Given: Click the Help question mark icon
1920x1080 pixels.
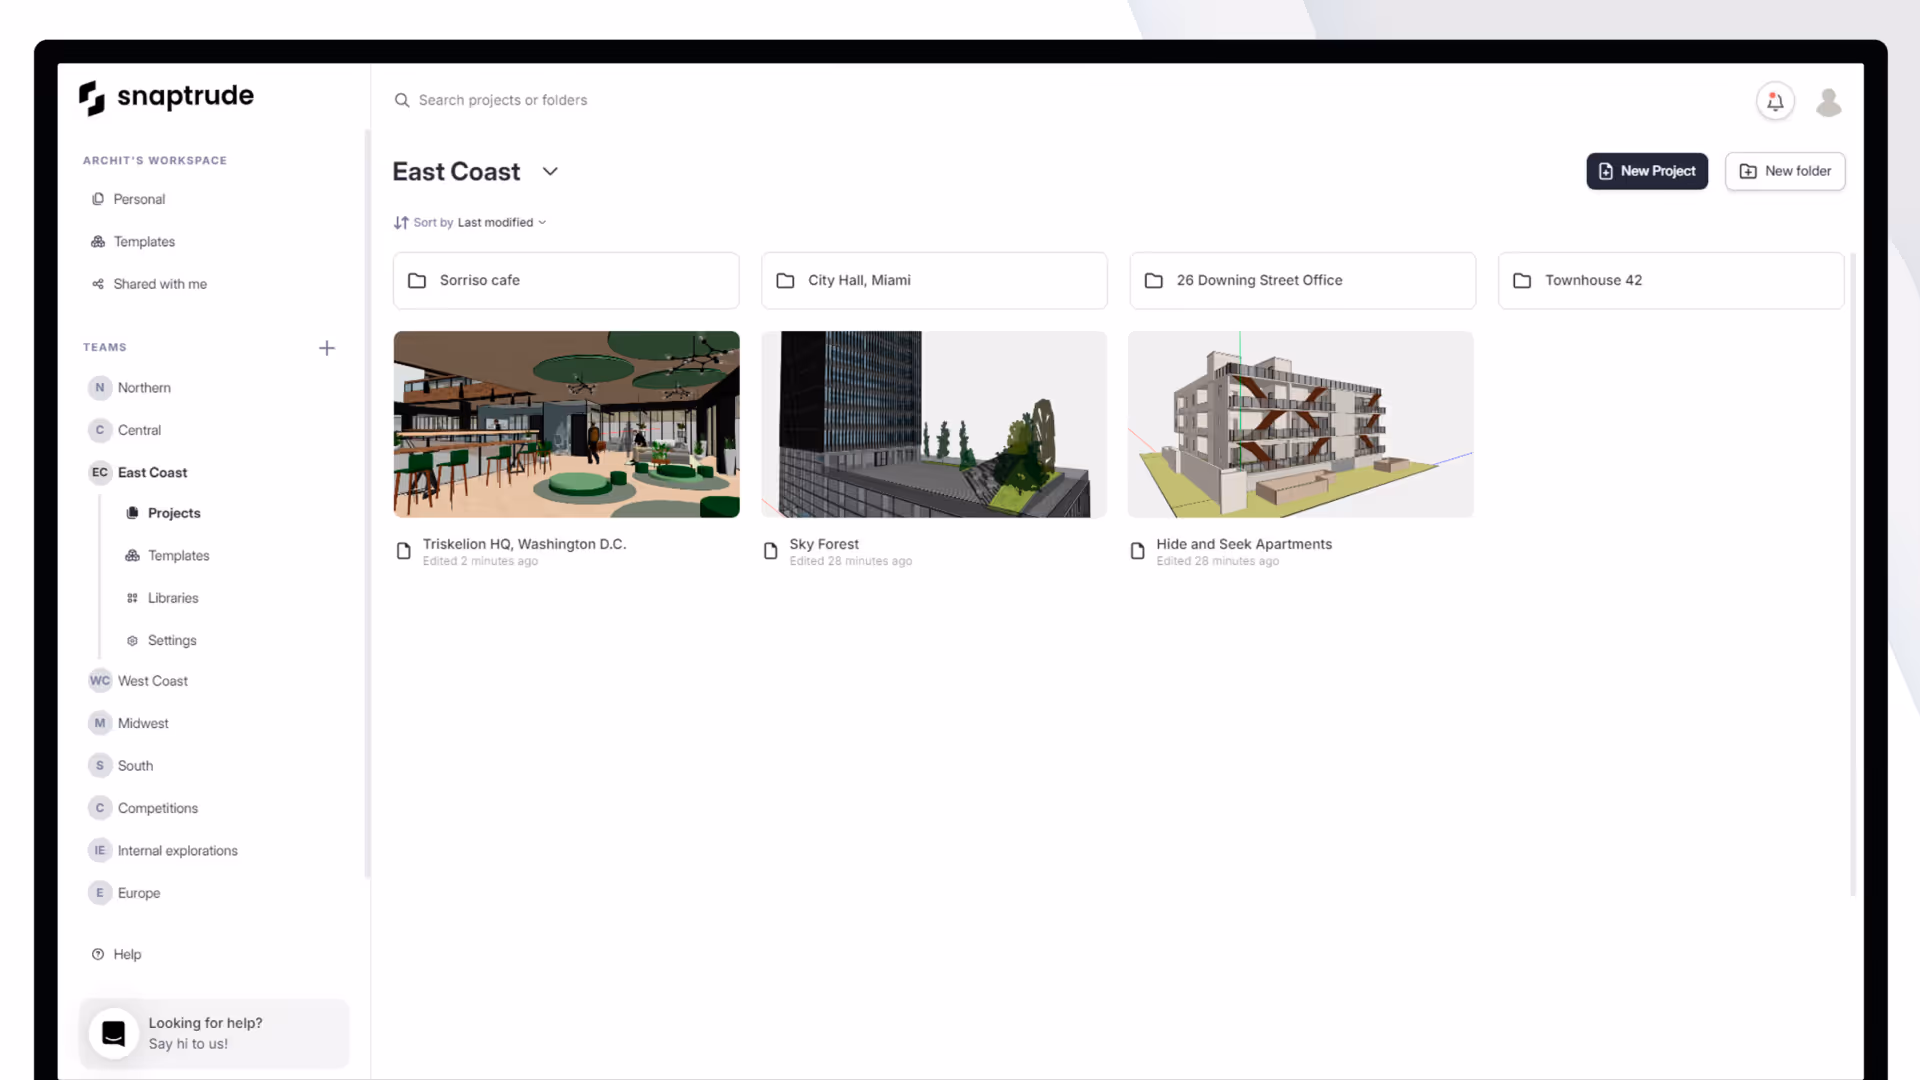Looking at the screenshot, I should (98, 954).
